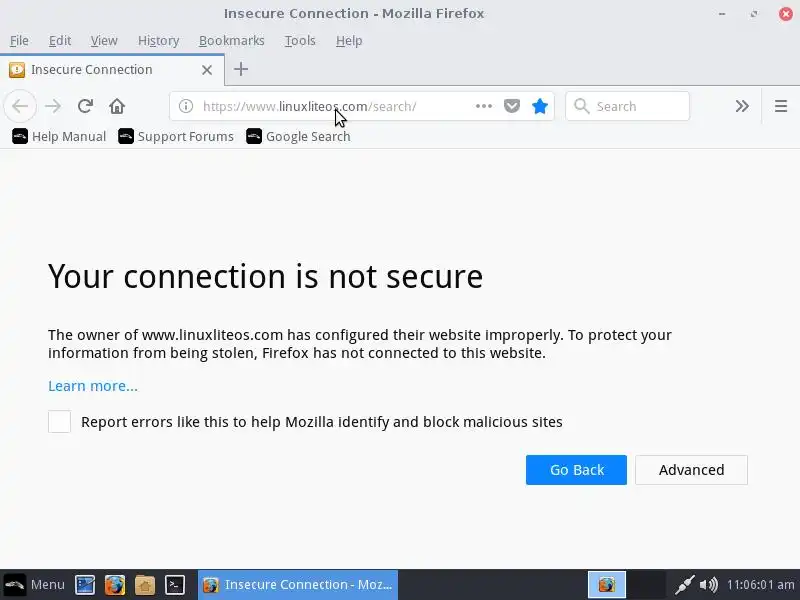Close the Insecure Connection tab
The height and width of the screenshot is (600, 800).
pyautogui.click(x=207, y=70)
